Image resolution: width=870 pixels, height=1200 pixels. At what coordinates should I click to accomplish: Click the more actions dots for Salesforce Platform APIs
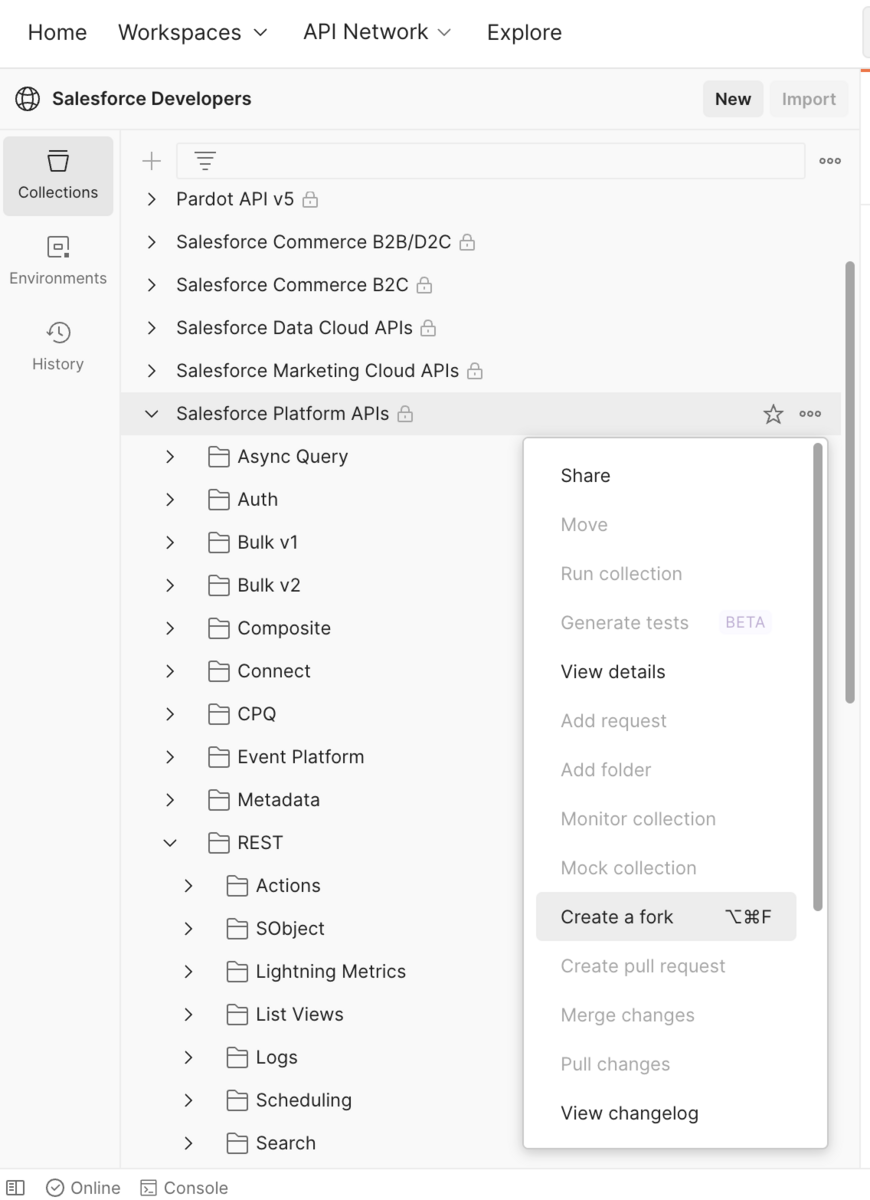point(810,414)
